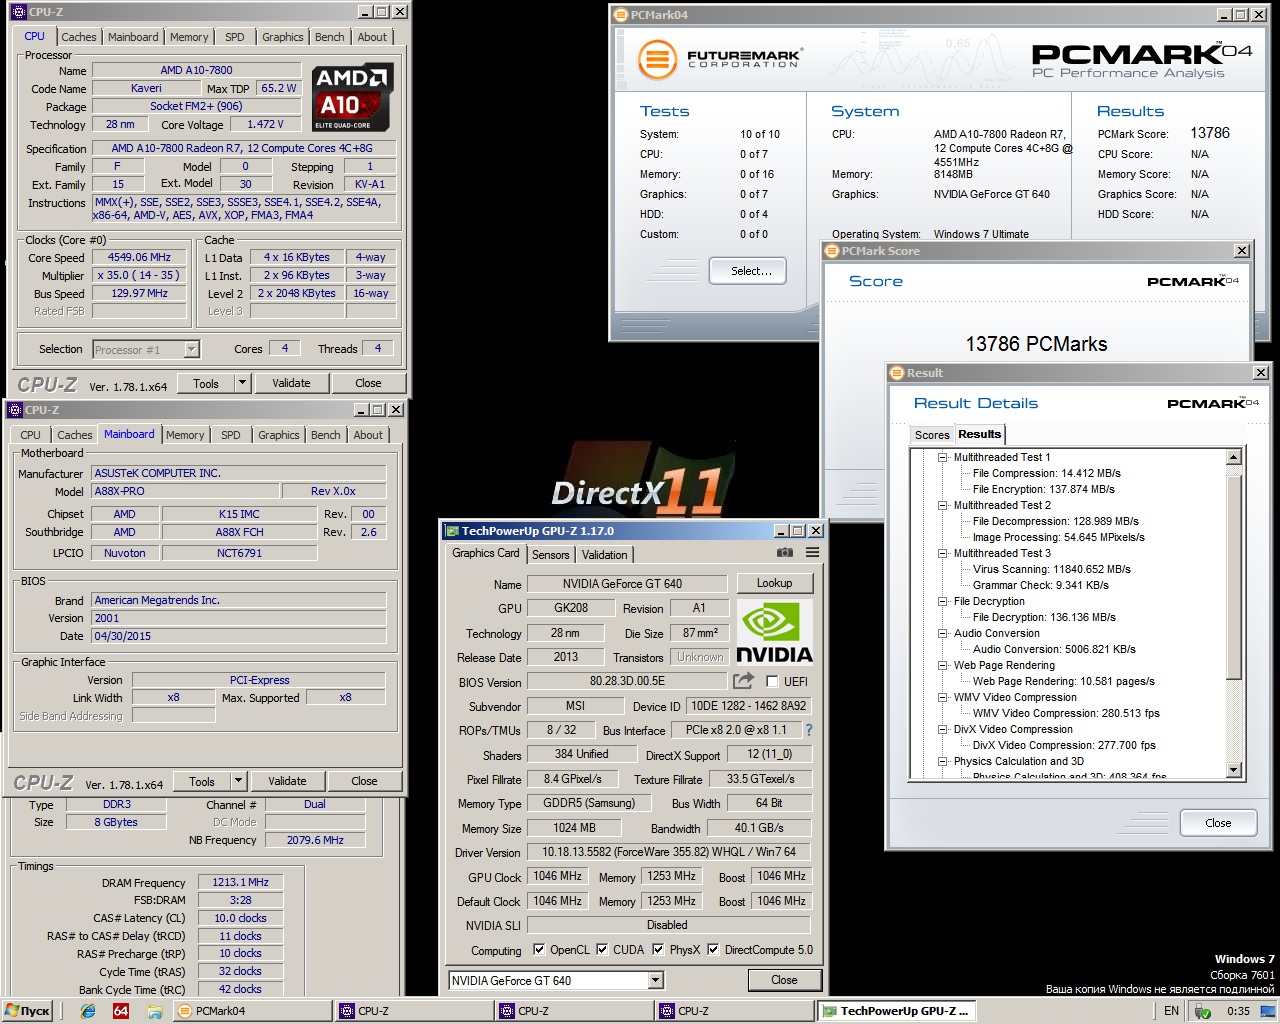Open Internet Explorer from the taskbar
Image resolution: width=1280 pixels, height=1024 pixels.
pos(88,1011)
